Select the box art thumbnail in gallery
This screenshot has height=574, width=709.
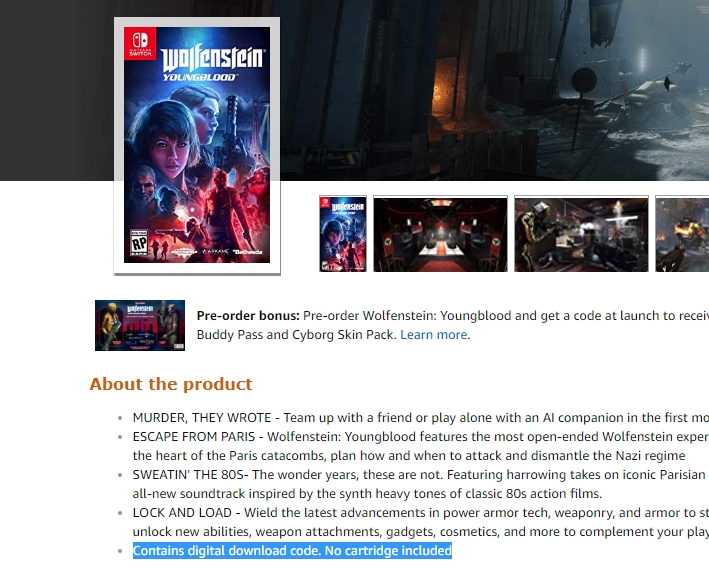[343, 233]
